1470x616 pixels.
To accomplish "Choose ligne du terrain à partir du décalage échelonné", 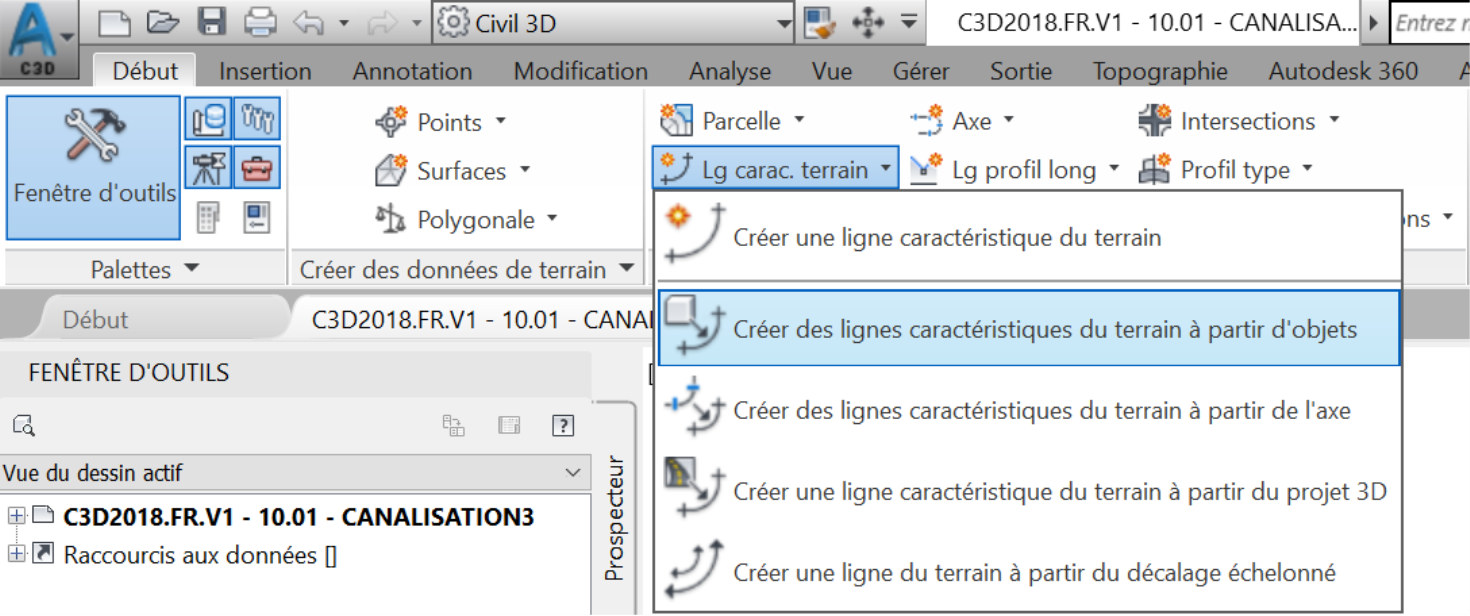I will pos(1028,572).
